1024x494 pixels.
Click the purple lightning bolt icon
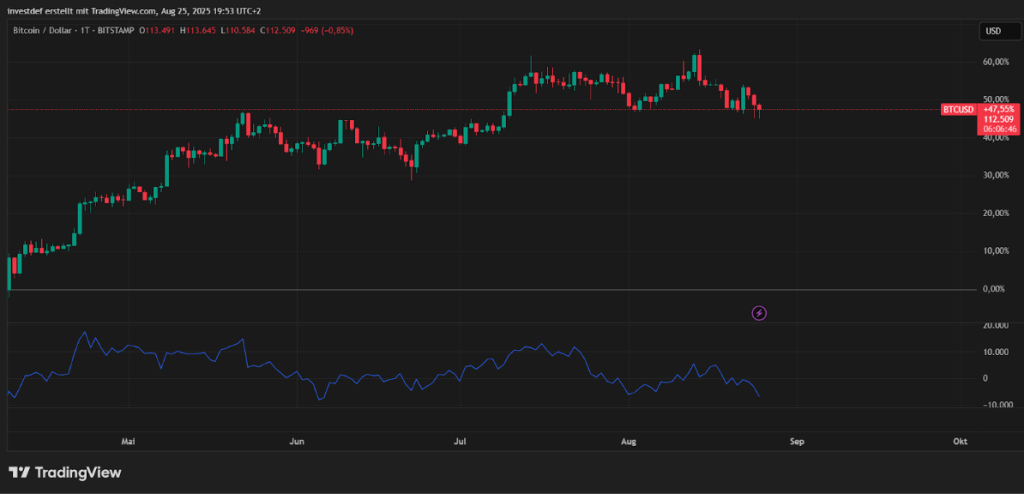pos(759,313)
